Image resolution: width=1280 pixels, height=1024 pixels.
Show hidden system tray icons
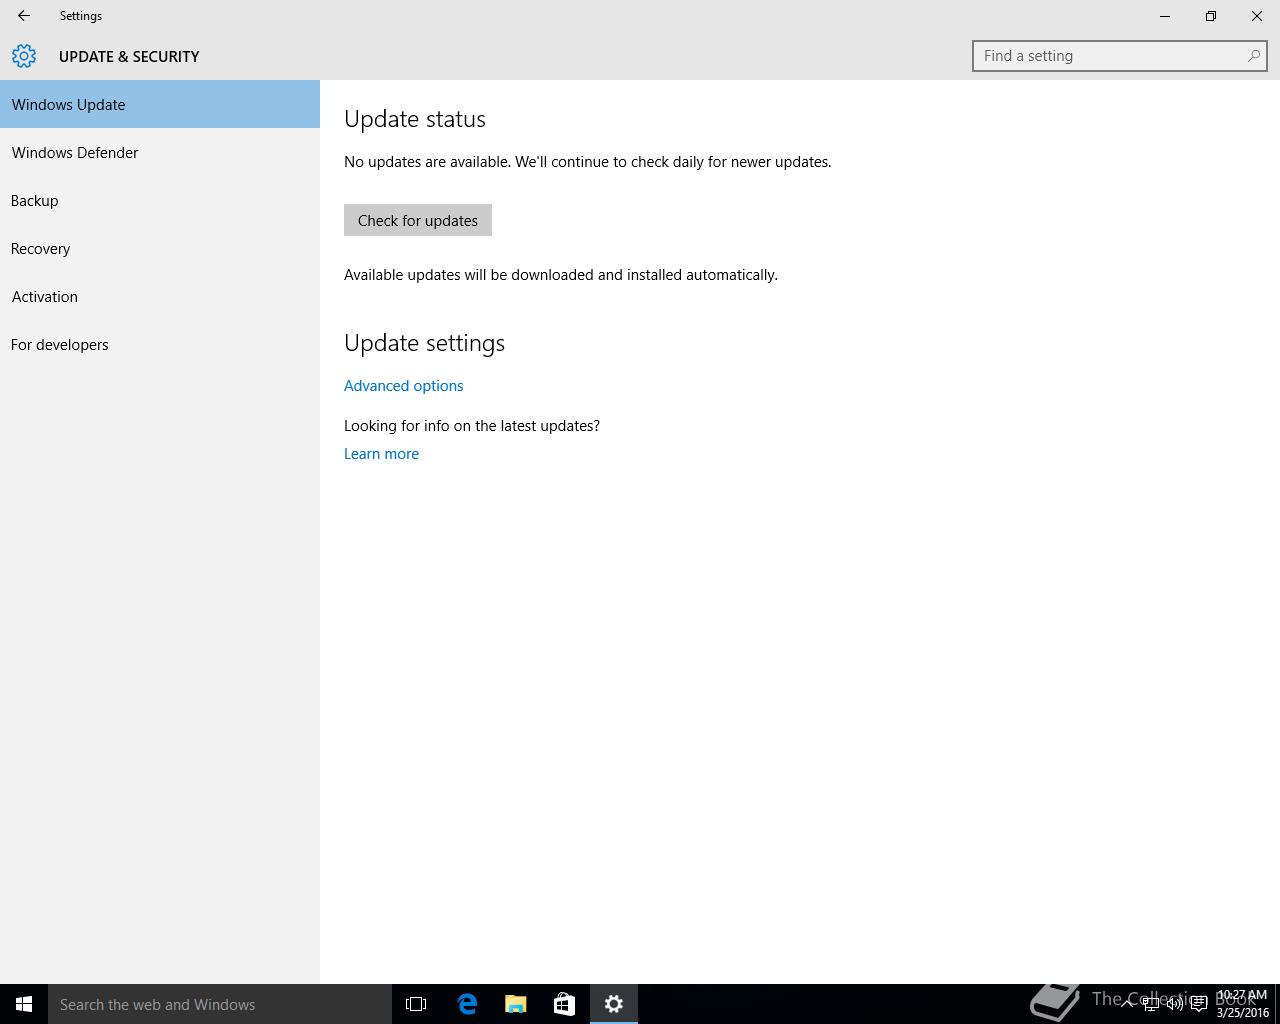1127,1004
